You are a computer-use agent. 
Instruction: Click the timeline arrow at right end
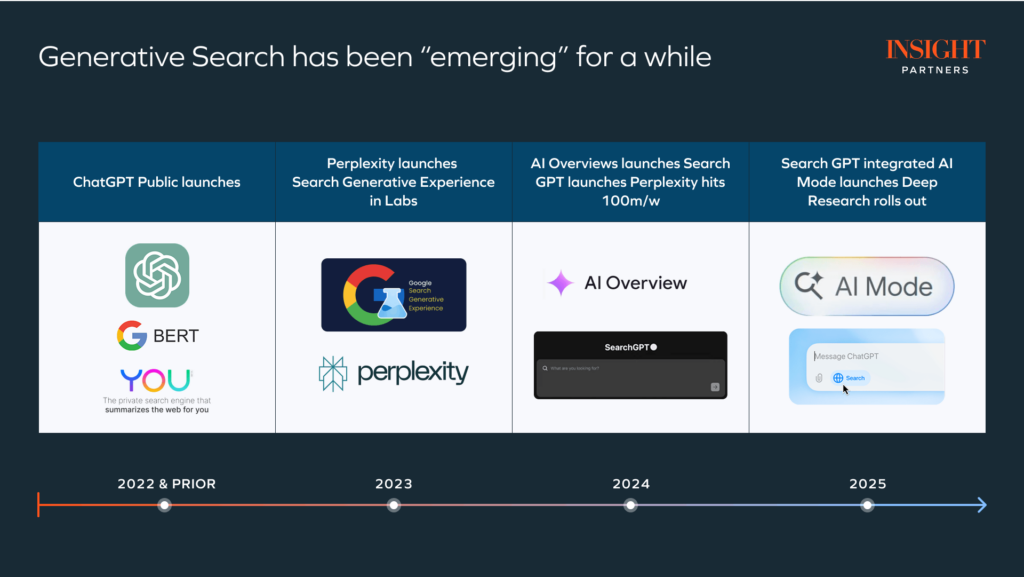(x=981, y=505)
